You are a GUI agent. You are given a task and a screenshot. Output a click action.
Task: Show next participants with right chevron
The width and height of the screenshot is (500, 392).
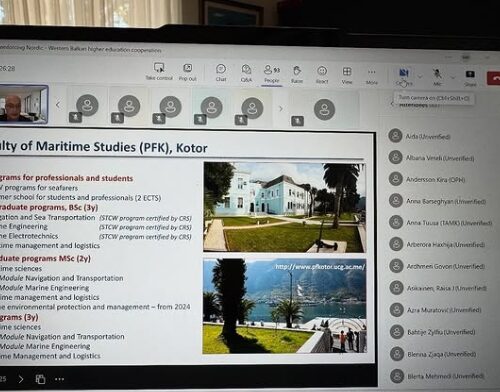(x=281, y=108)
